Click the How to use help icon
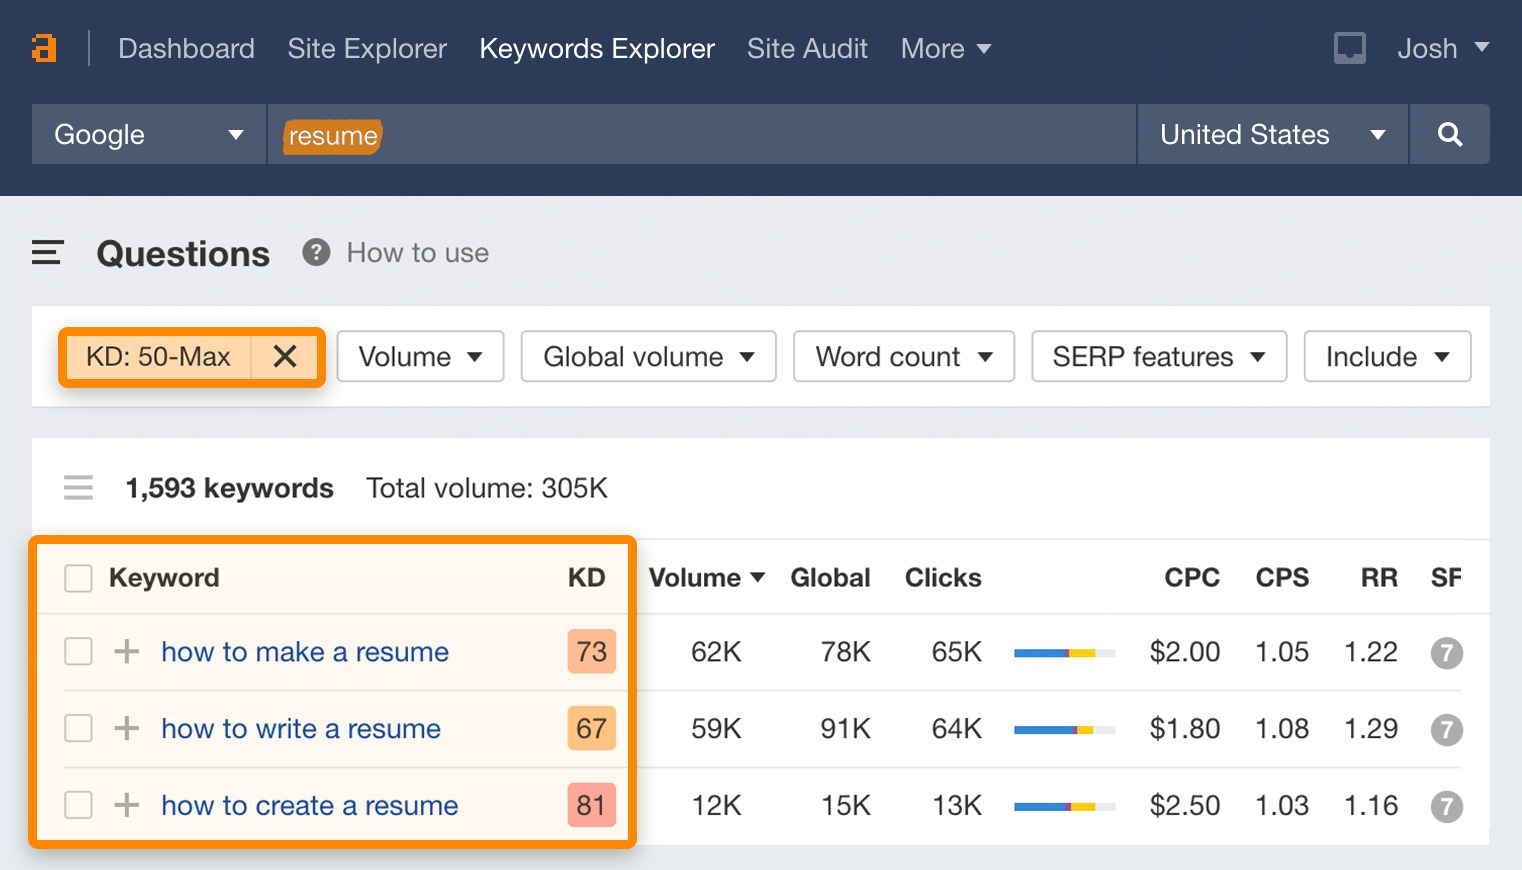This screenshot has width=1522, height=870. tap(316, 253)
